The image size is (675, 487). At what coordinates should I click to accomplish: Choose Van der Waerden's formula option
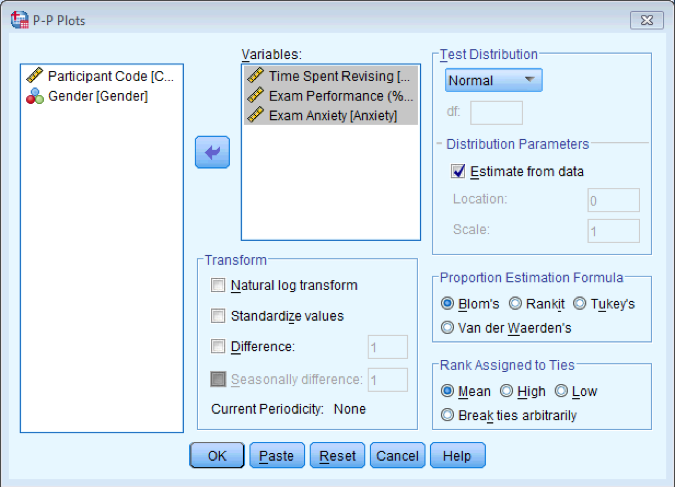pos(448,327)
